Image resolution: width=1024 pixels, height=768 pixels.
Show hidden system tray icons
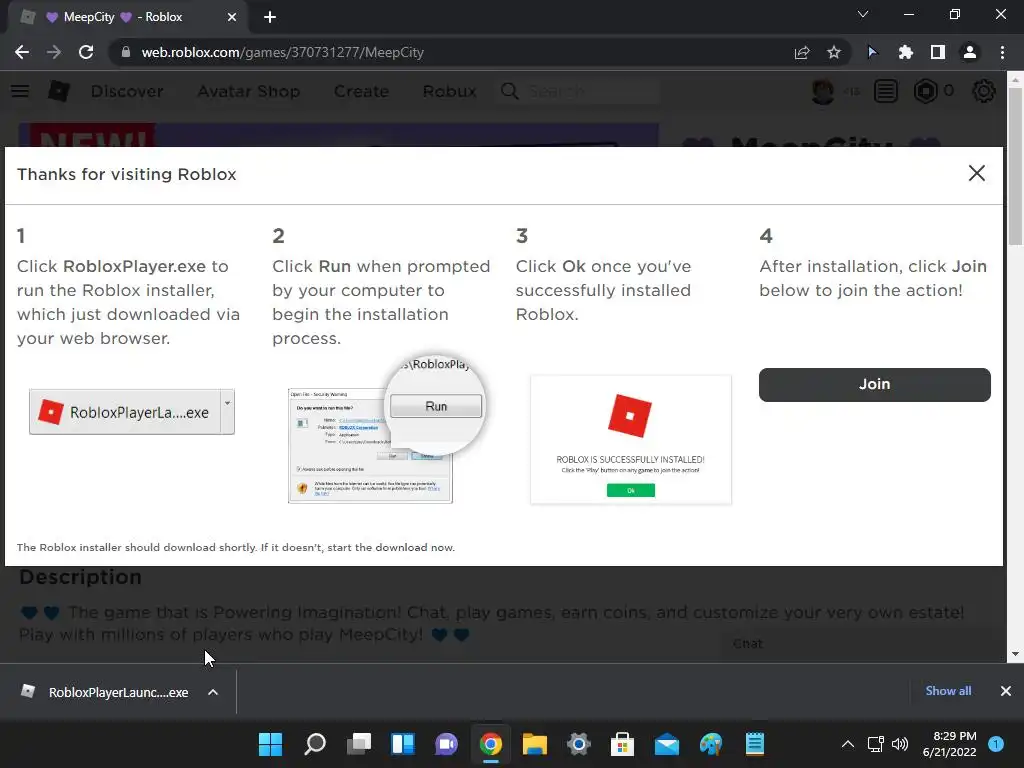click(847, 744)
